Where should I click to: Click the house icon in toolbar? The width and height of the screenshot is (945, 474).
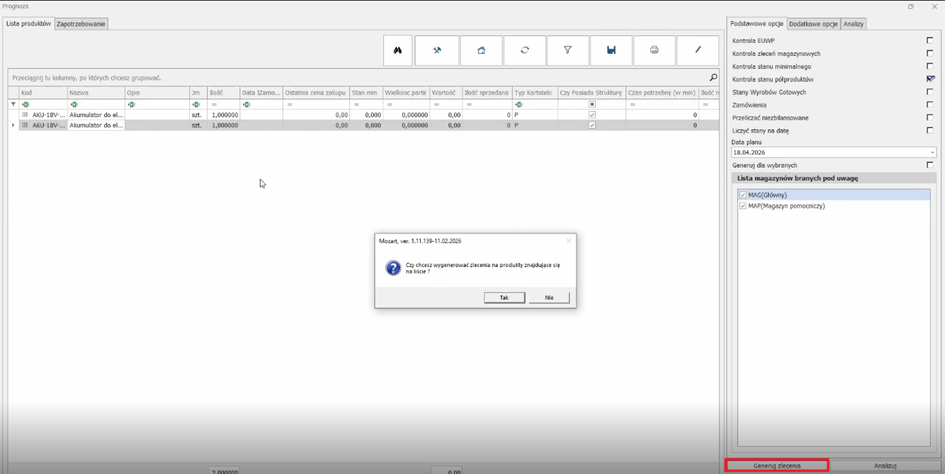point(481,50)
